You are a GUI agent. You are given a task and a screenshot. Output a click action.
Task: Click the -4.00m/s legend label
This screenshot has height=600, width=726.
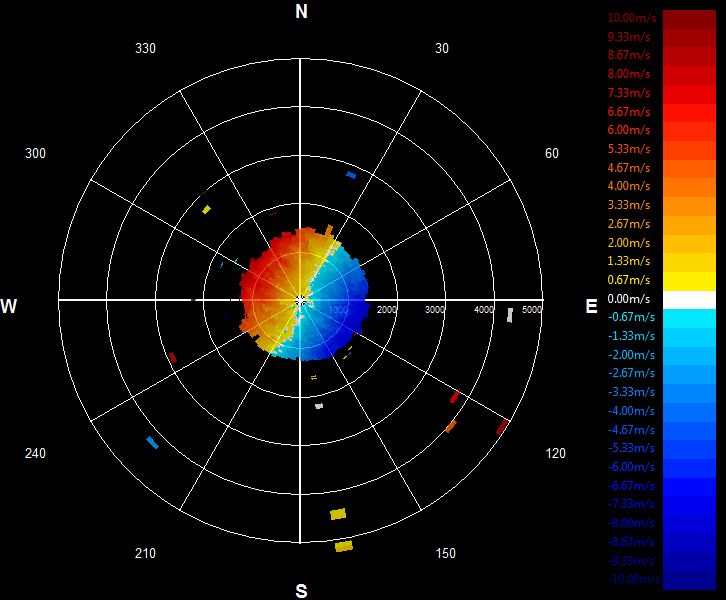point(631,411)
